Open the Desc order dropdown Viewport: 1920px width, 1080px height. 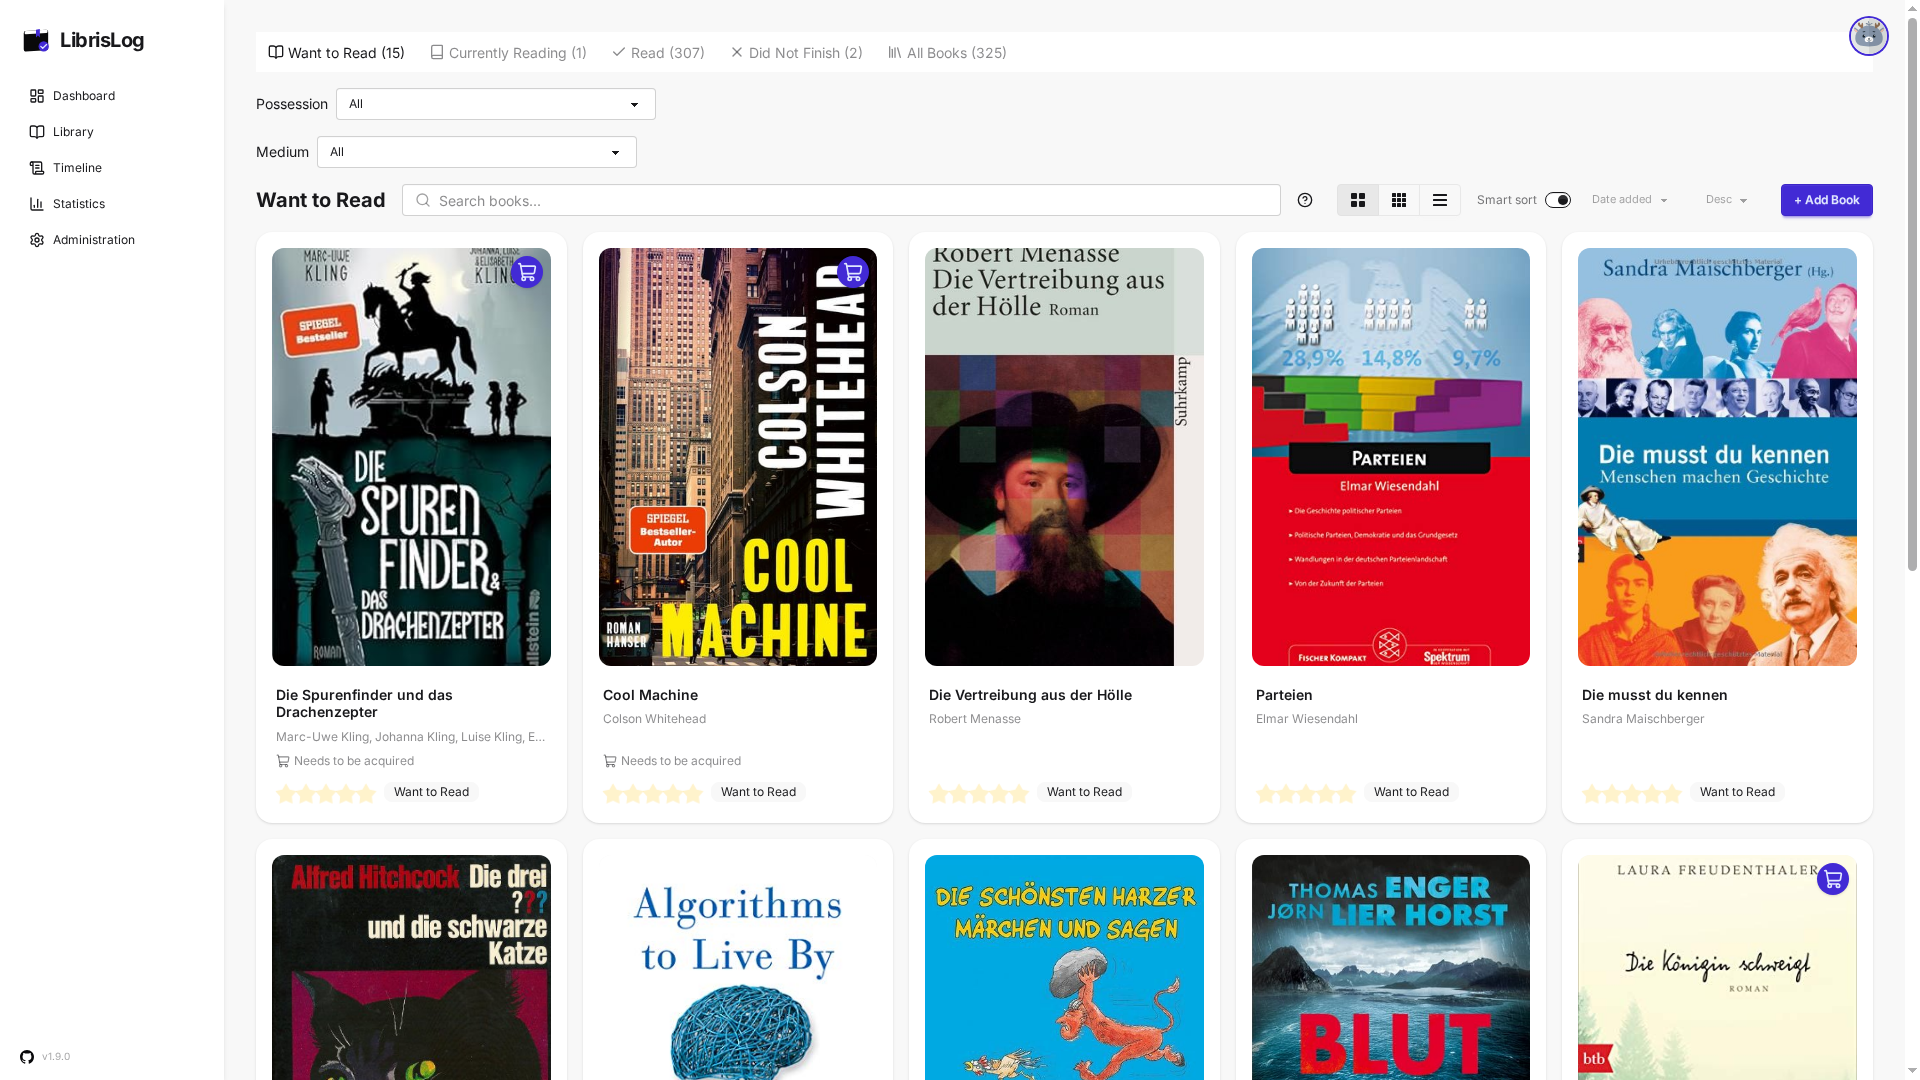[x=1727, y=200]
